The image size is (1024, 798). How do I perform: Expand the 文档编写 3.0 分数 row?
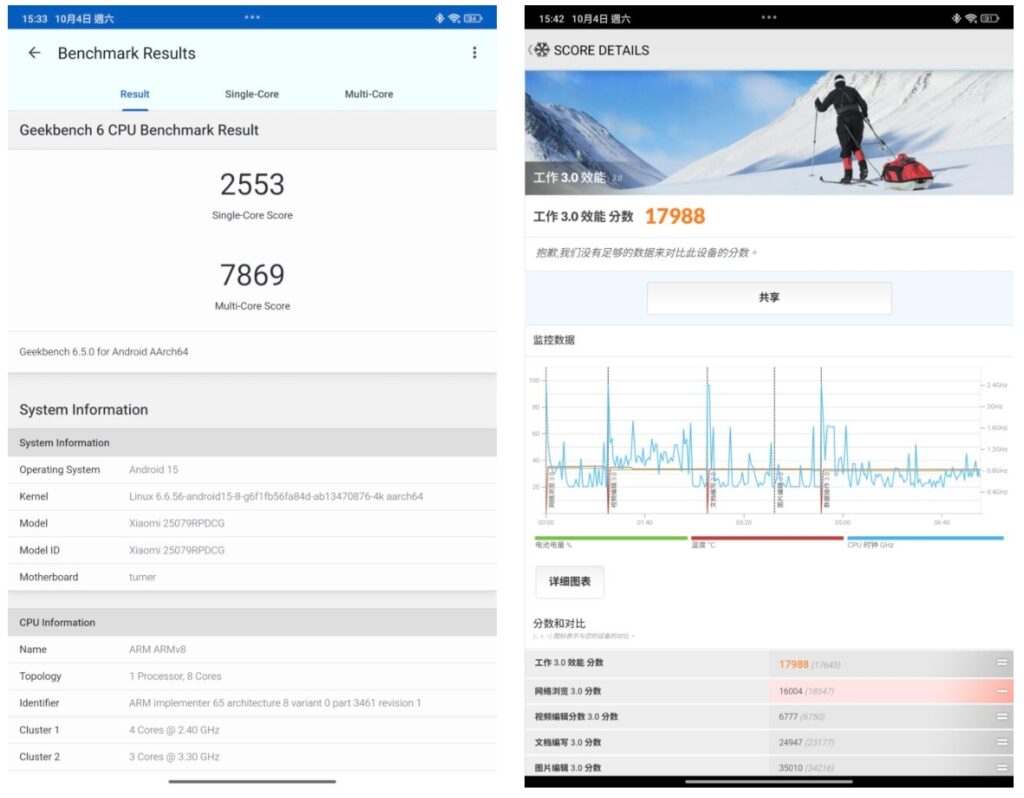point(1001,742)
